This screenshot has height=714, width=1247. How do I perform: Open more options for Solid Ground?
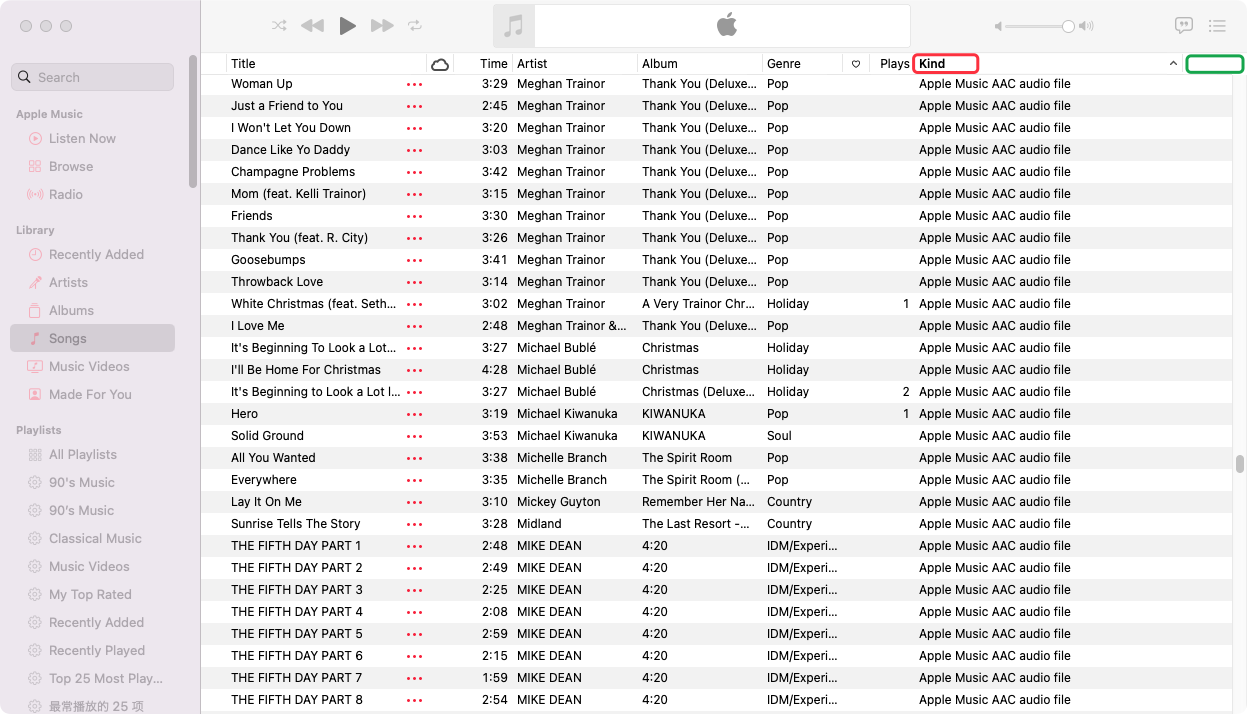click(414, 436)
